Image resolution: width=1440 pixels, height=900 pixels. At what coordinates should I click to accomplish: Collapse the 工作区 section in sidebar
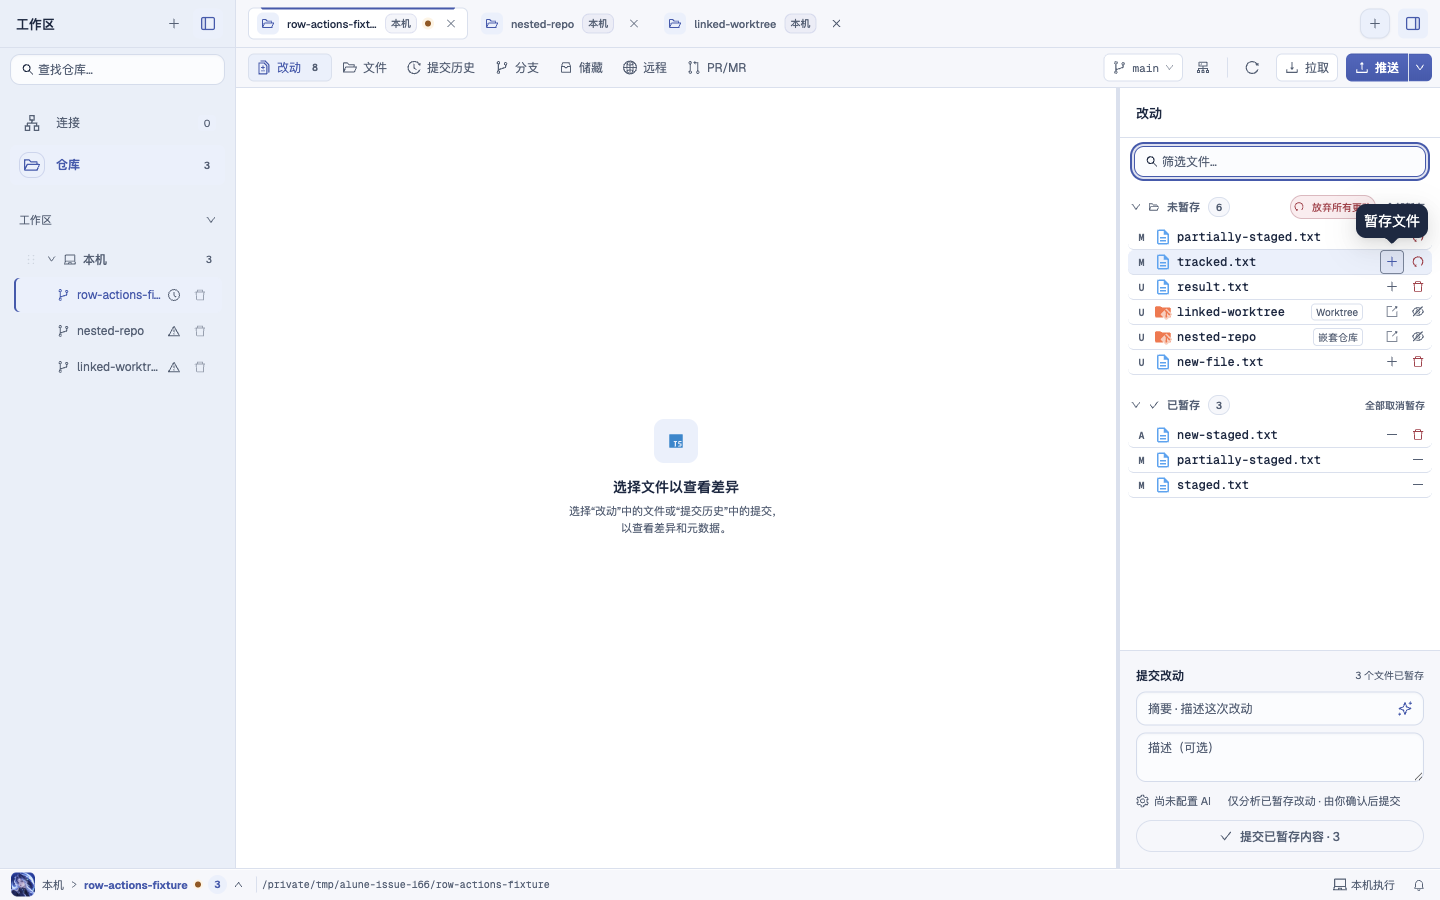(x=211, y=220)
